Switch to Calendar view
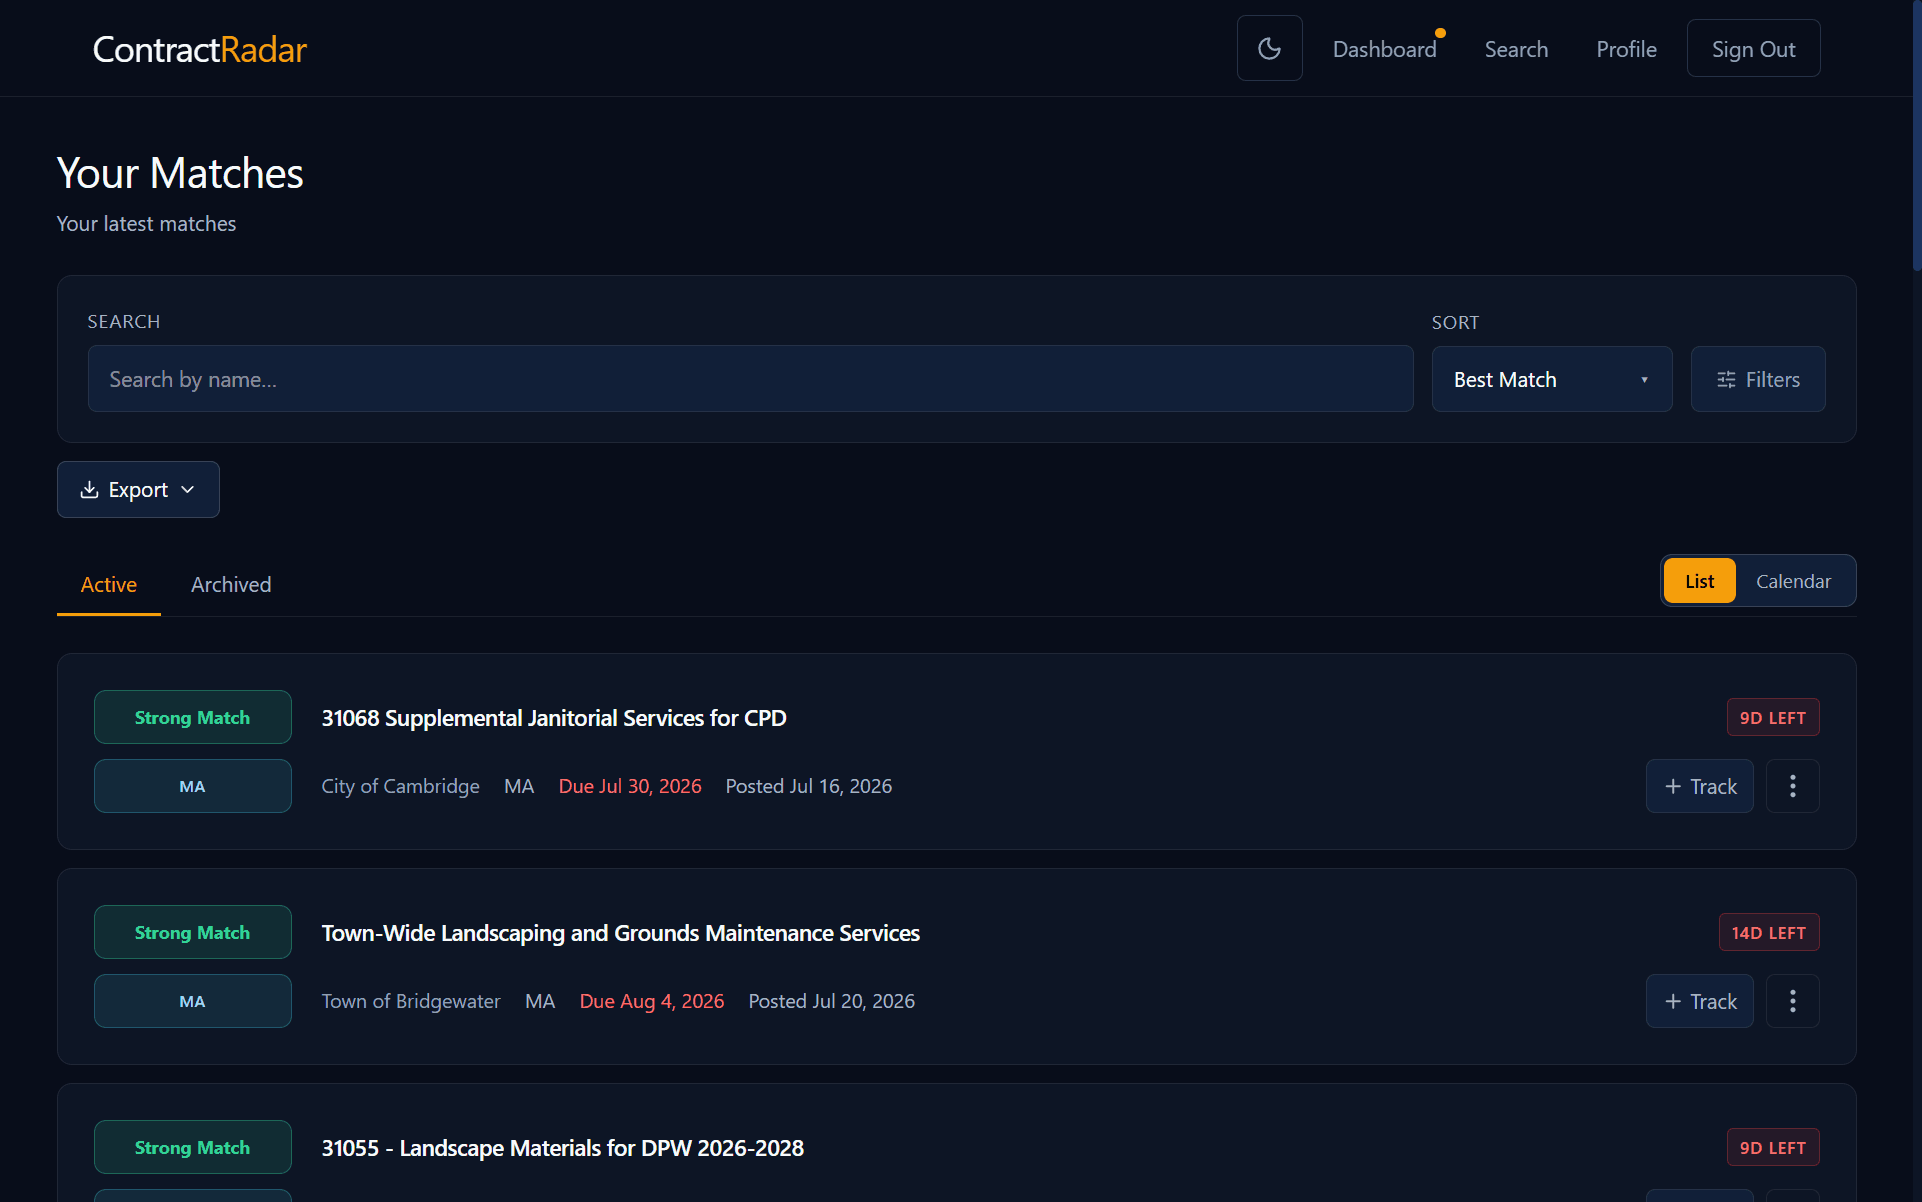The image size is (1922, 1202). pyautogui.click(x=1793, y=581)
